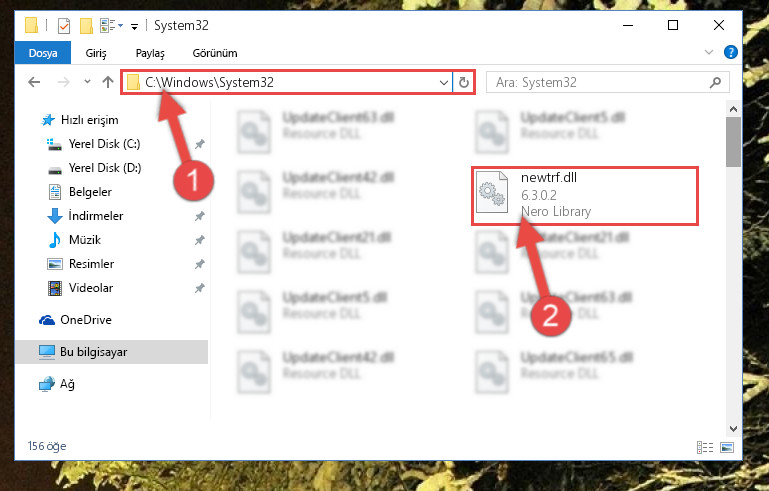769x491 pixels.
Task: Click the vertical scrollbar thumb
Action: coord(733,142)
